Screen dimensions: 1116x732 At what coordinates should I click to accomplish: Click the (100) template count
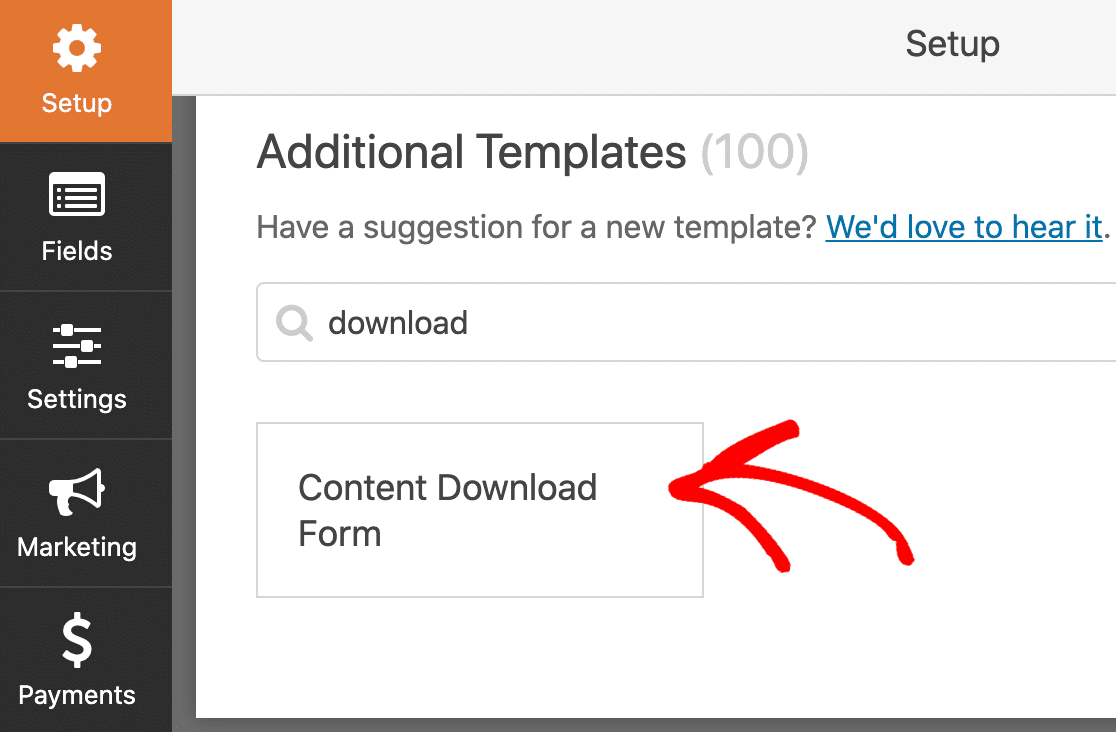[754, 152]
